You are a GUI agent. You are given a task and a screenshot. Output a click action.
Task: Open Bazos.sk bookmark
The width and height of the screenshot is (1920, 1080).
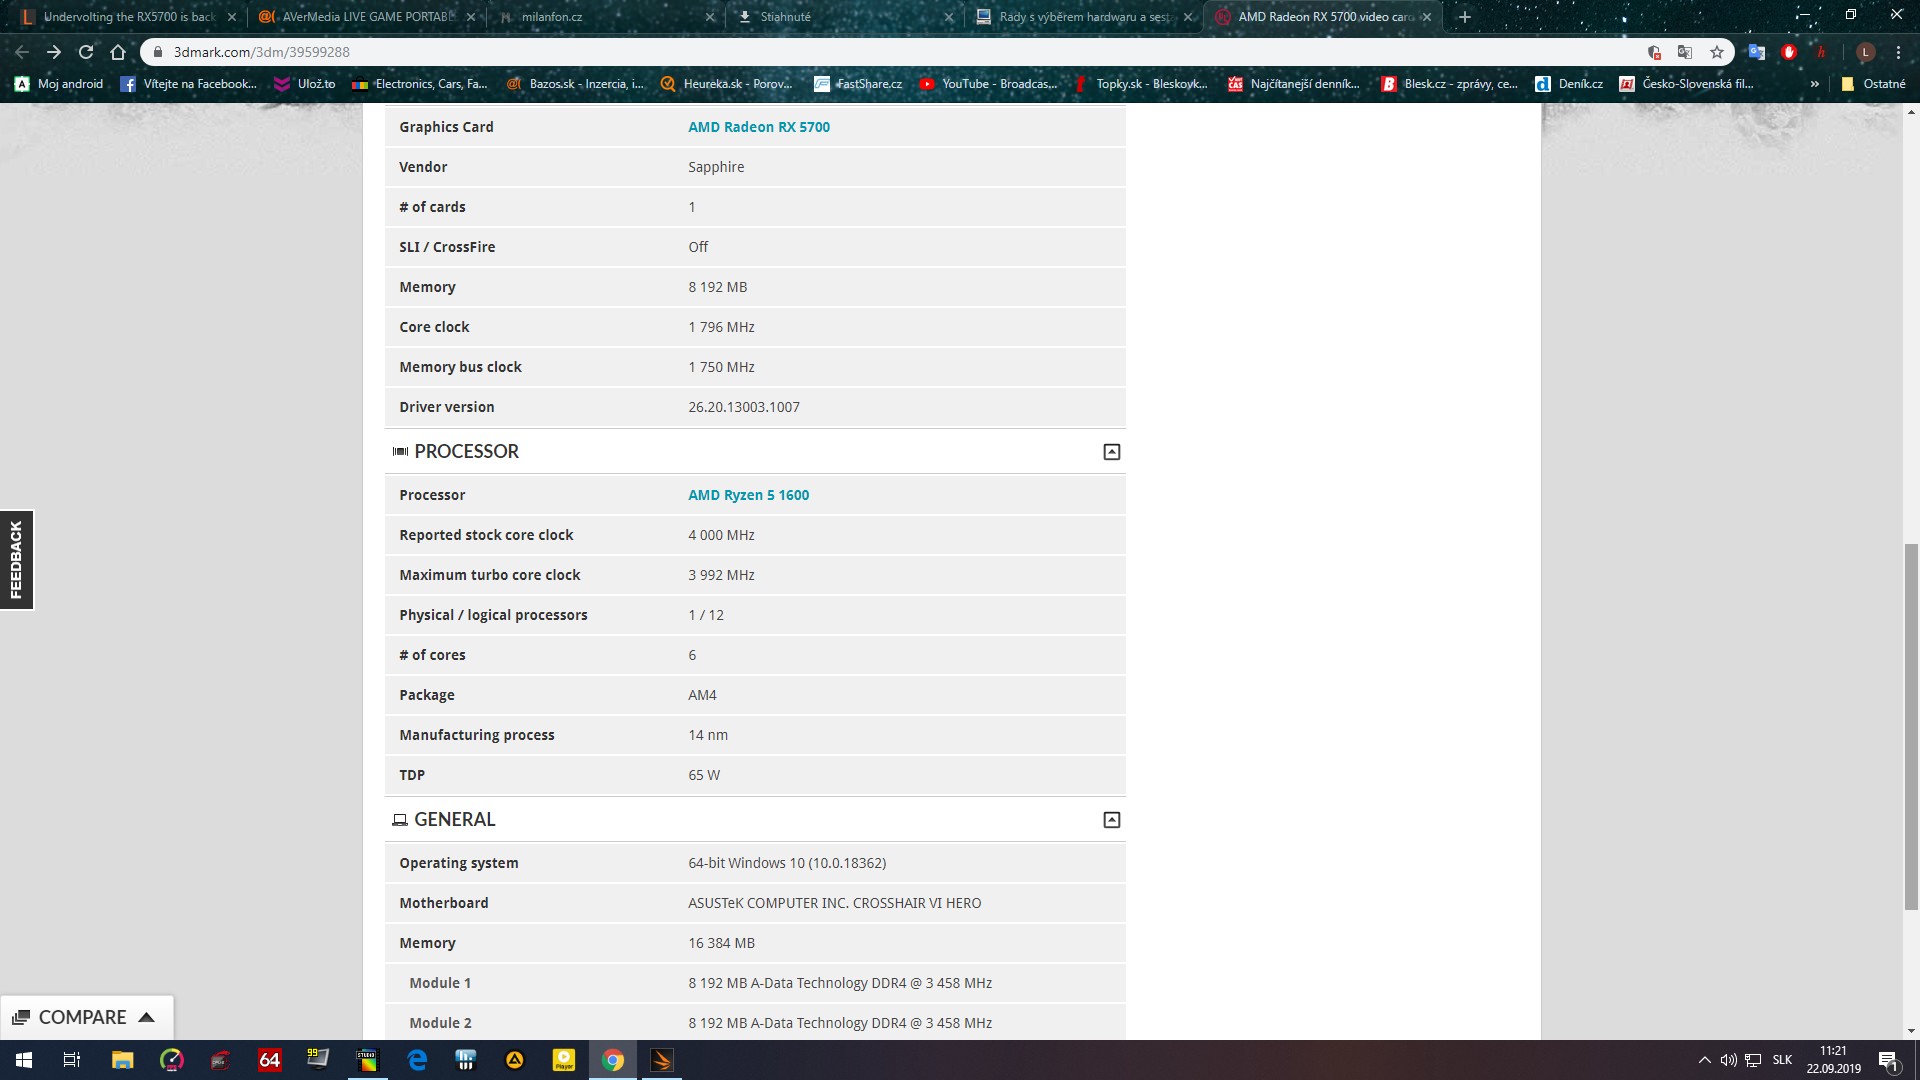pyautogui.click(x=575, y=84)
